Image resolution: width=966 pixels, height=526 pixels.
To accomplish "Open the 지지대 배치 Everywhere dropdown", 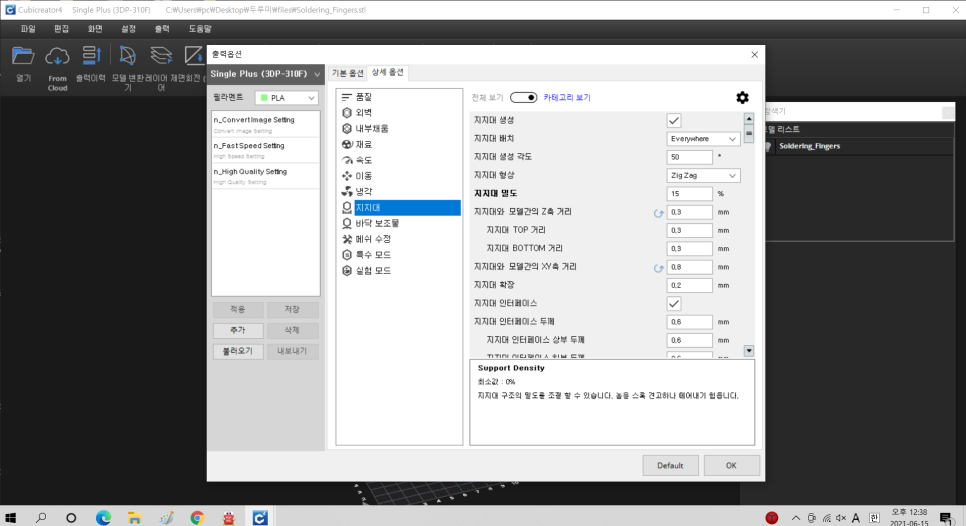I will 703,139.
